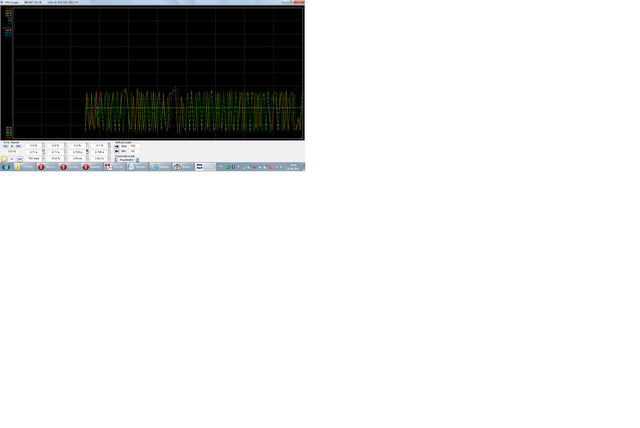Open the Windows Start menu
This screenshot has height=428, width=640.
6,167
